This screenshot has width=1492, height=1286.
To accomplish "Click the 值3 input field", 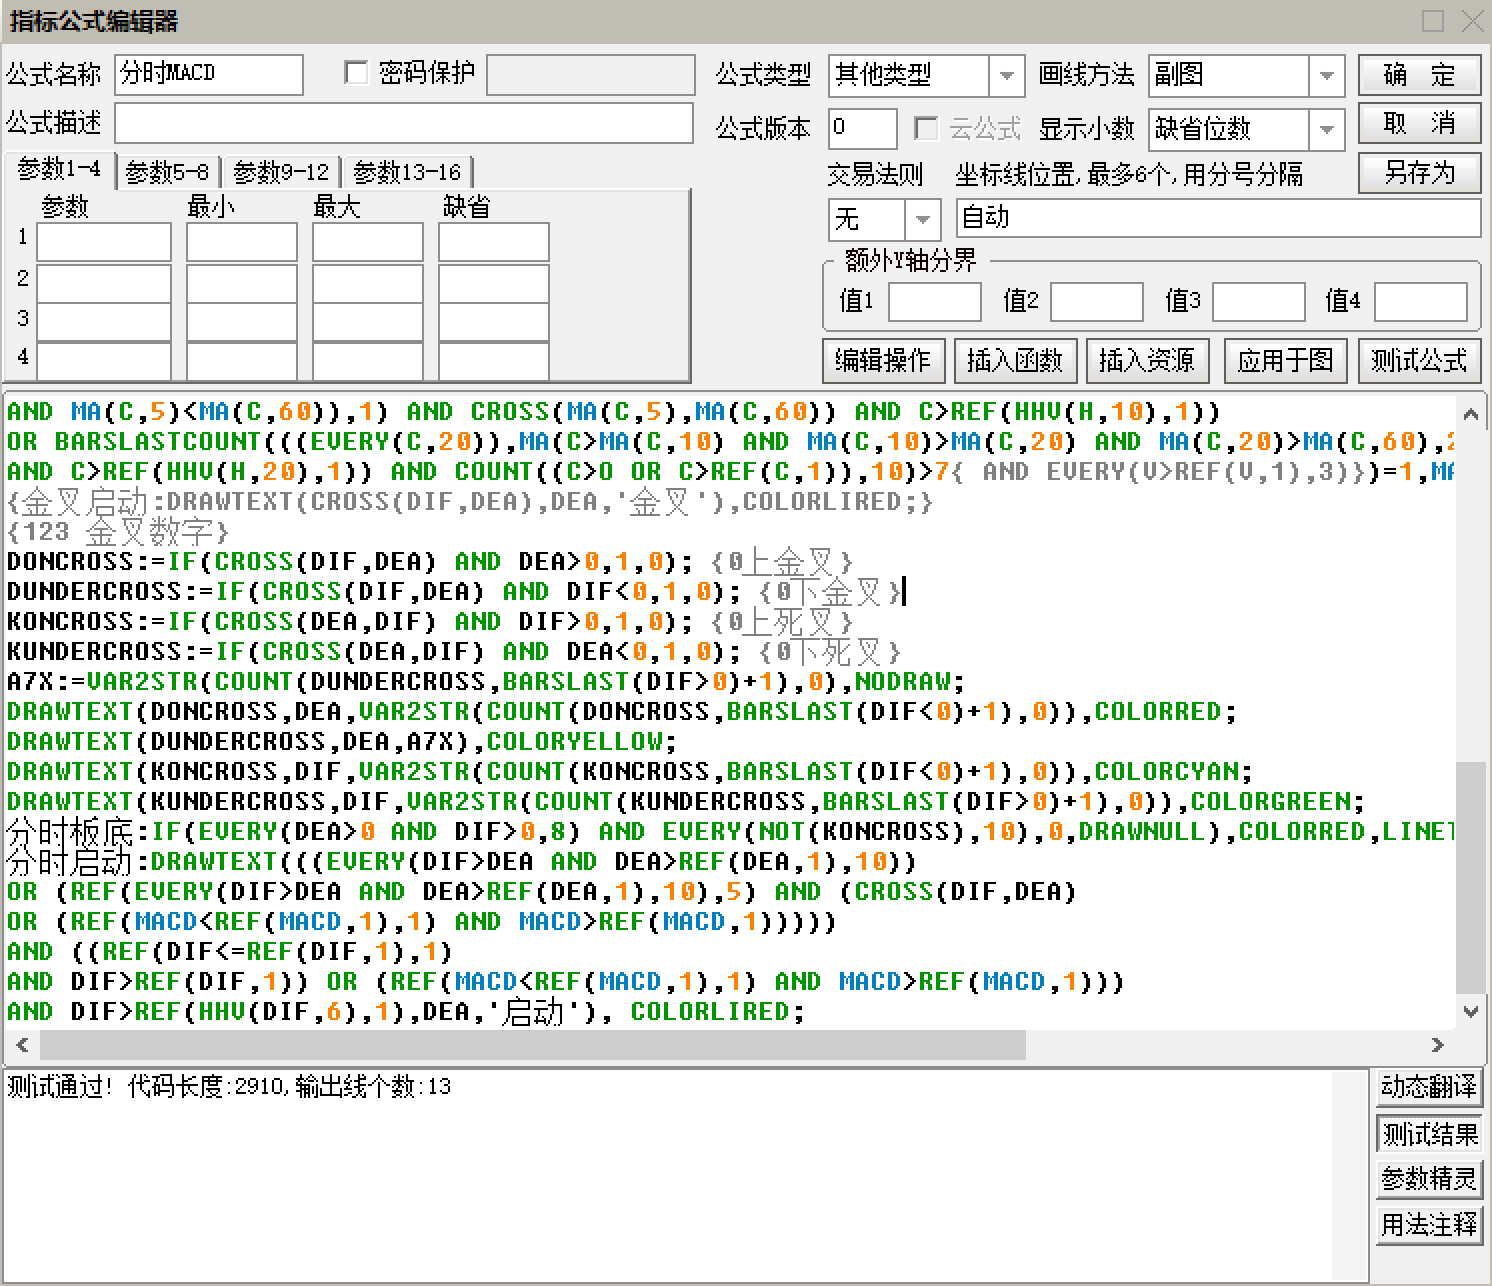I will (x=1258, y=302).
